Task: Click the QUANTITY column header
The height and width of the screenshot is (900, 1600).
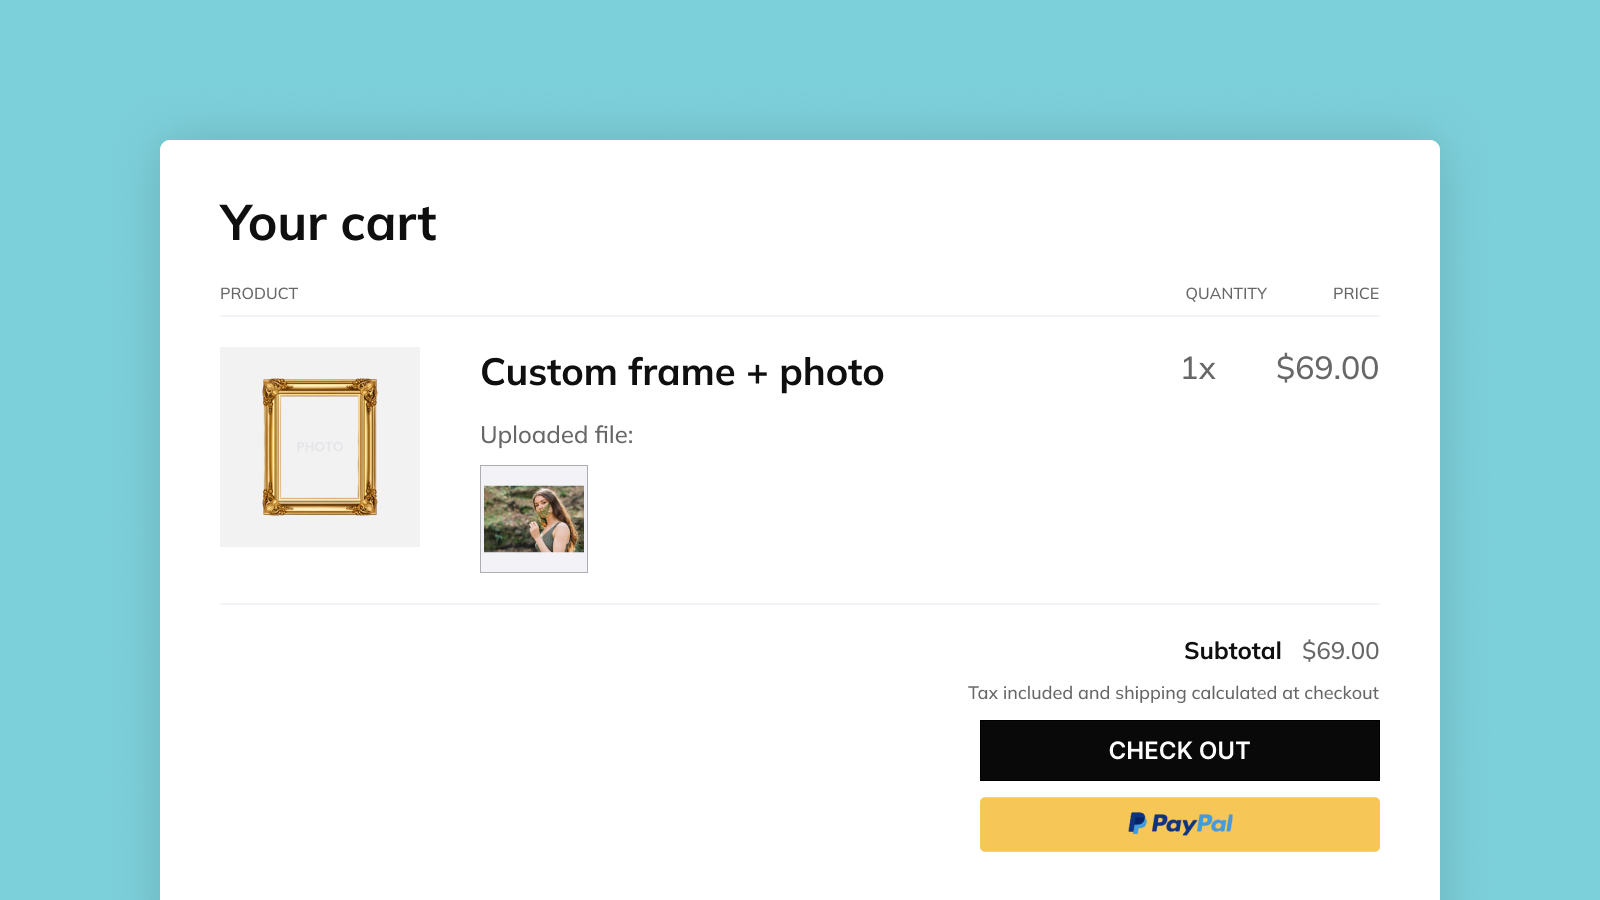Action: click(x=1226, y=293)
